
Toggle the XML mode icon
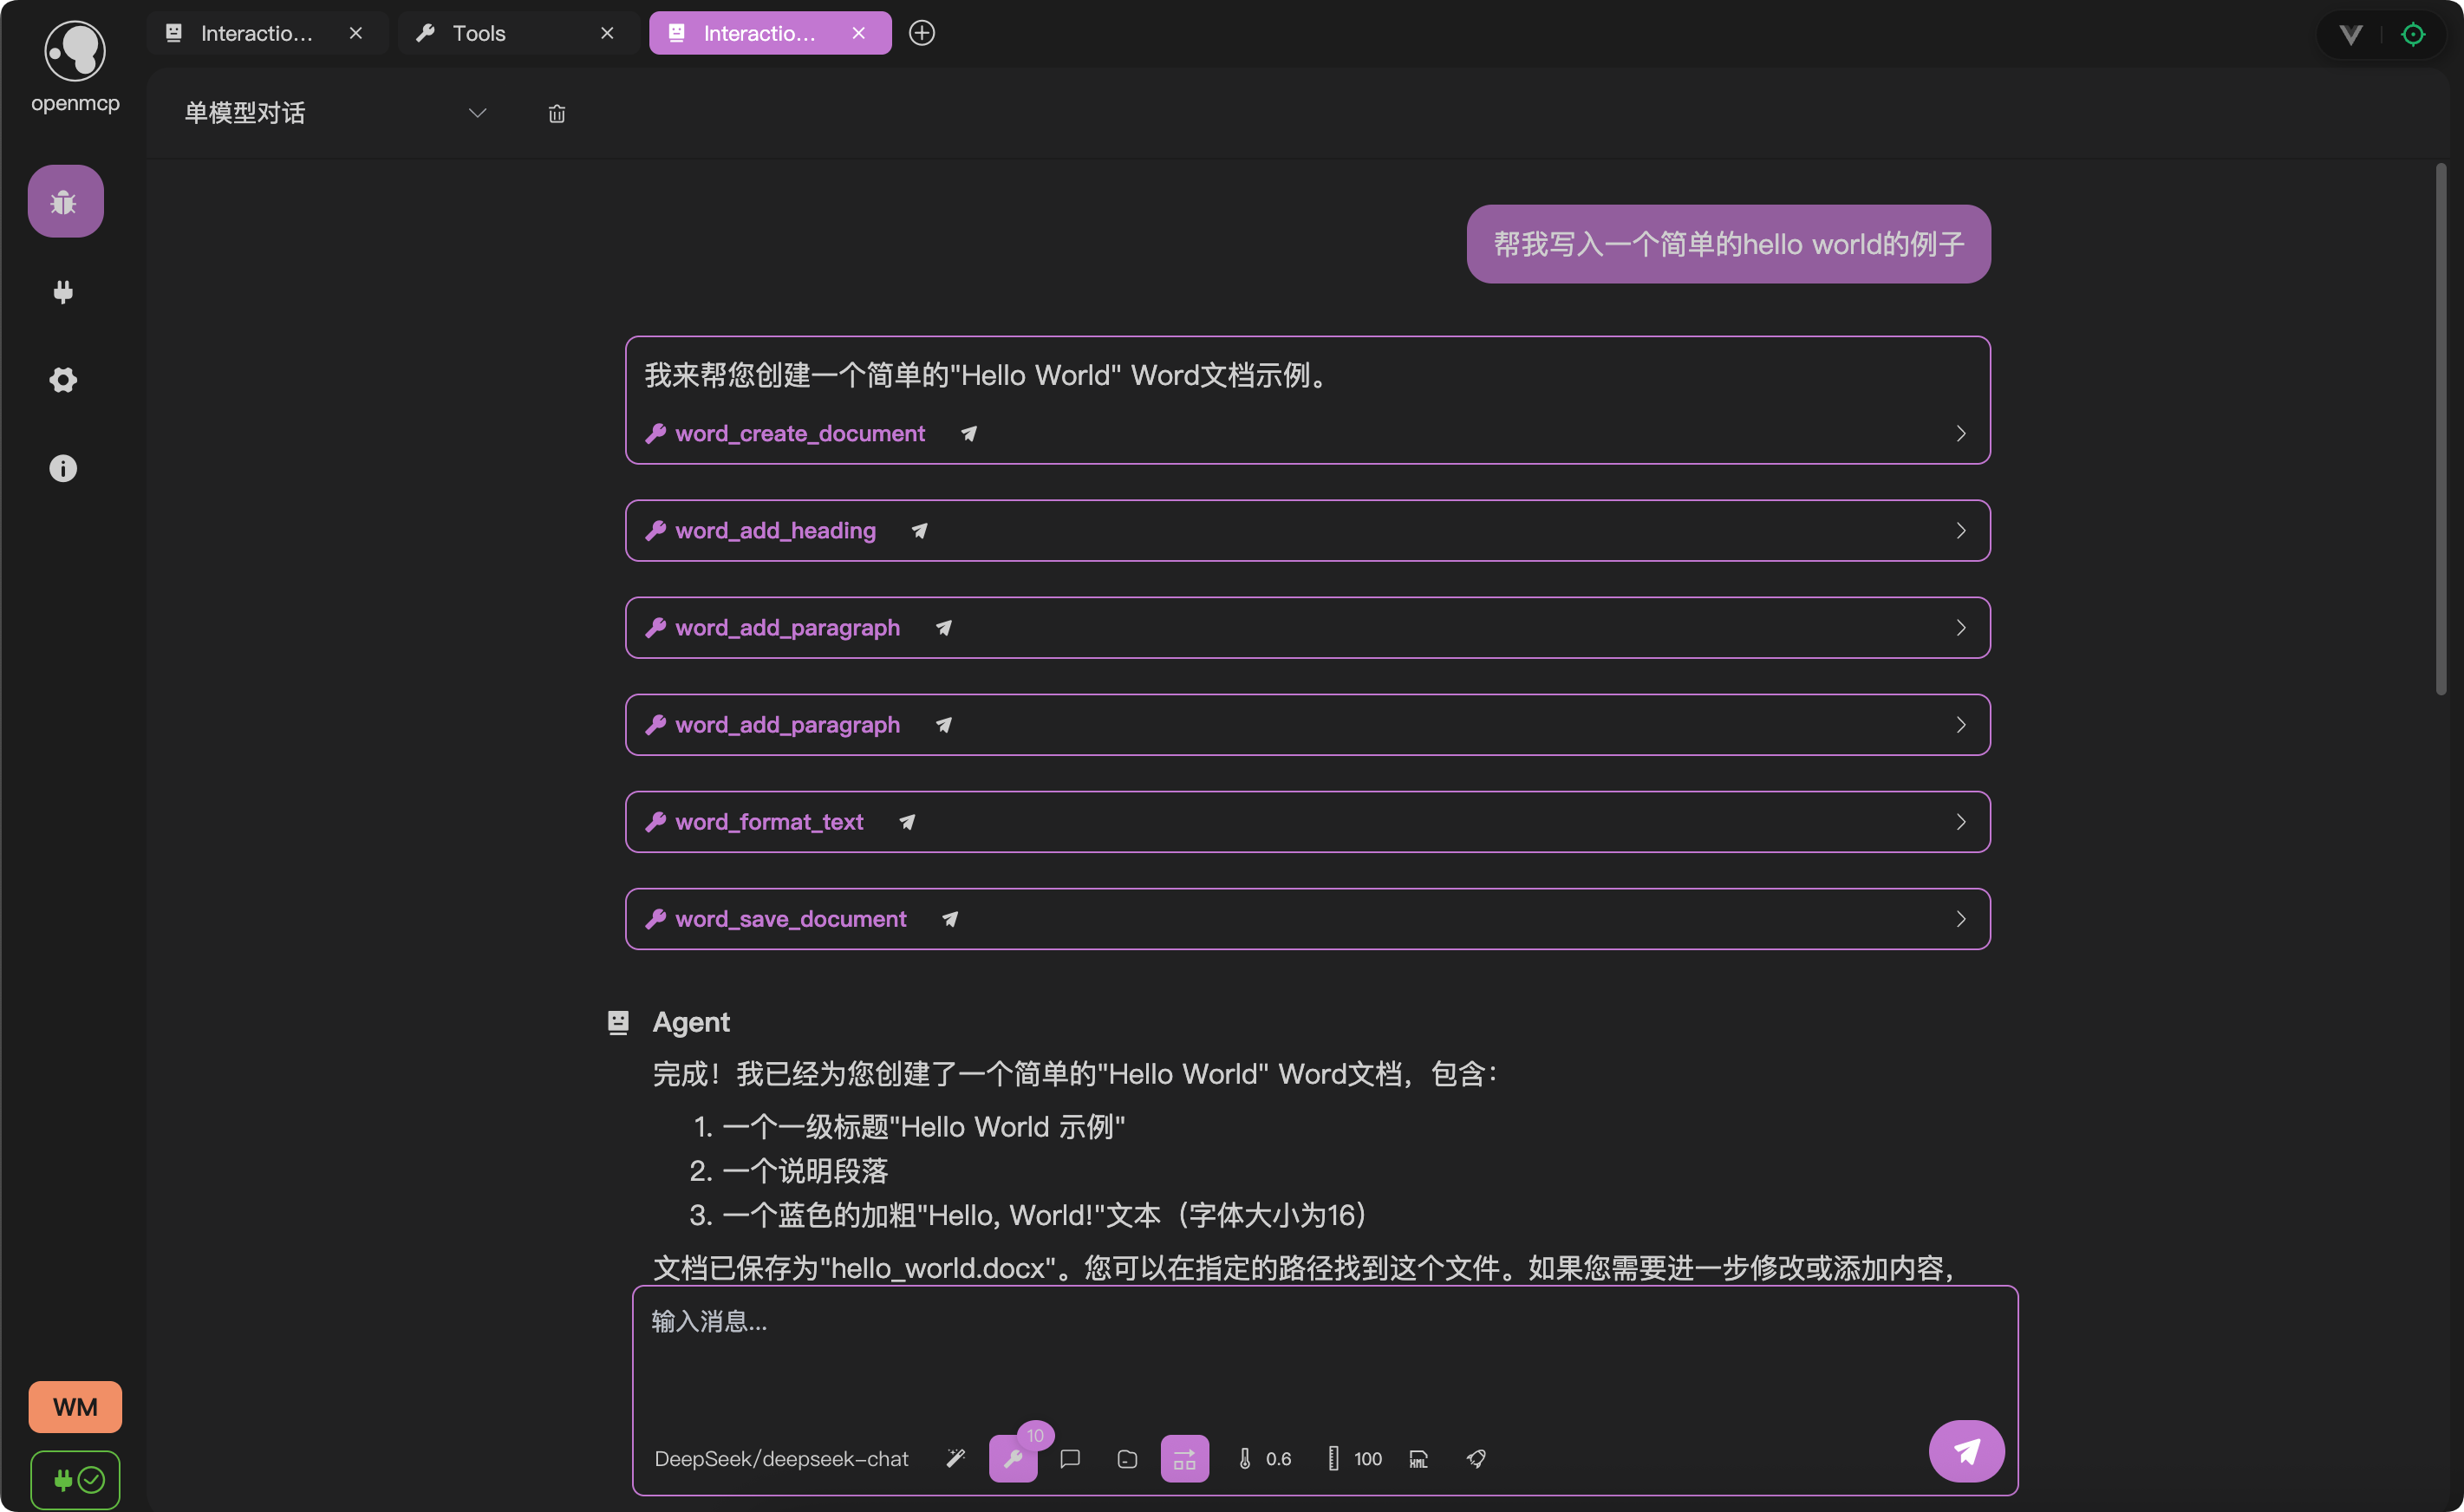click(x=1419, y=1458)
